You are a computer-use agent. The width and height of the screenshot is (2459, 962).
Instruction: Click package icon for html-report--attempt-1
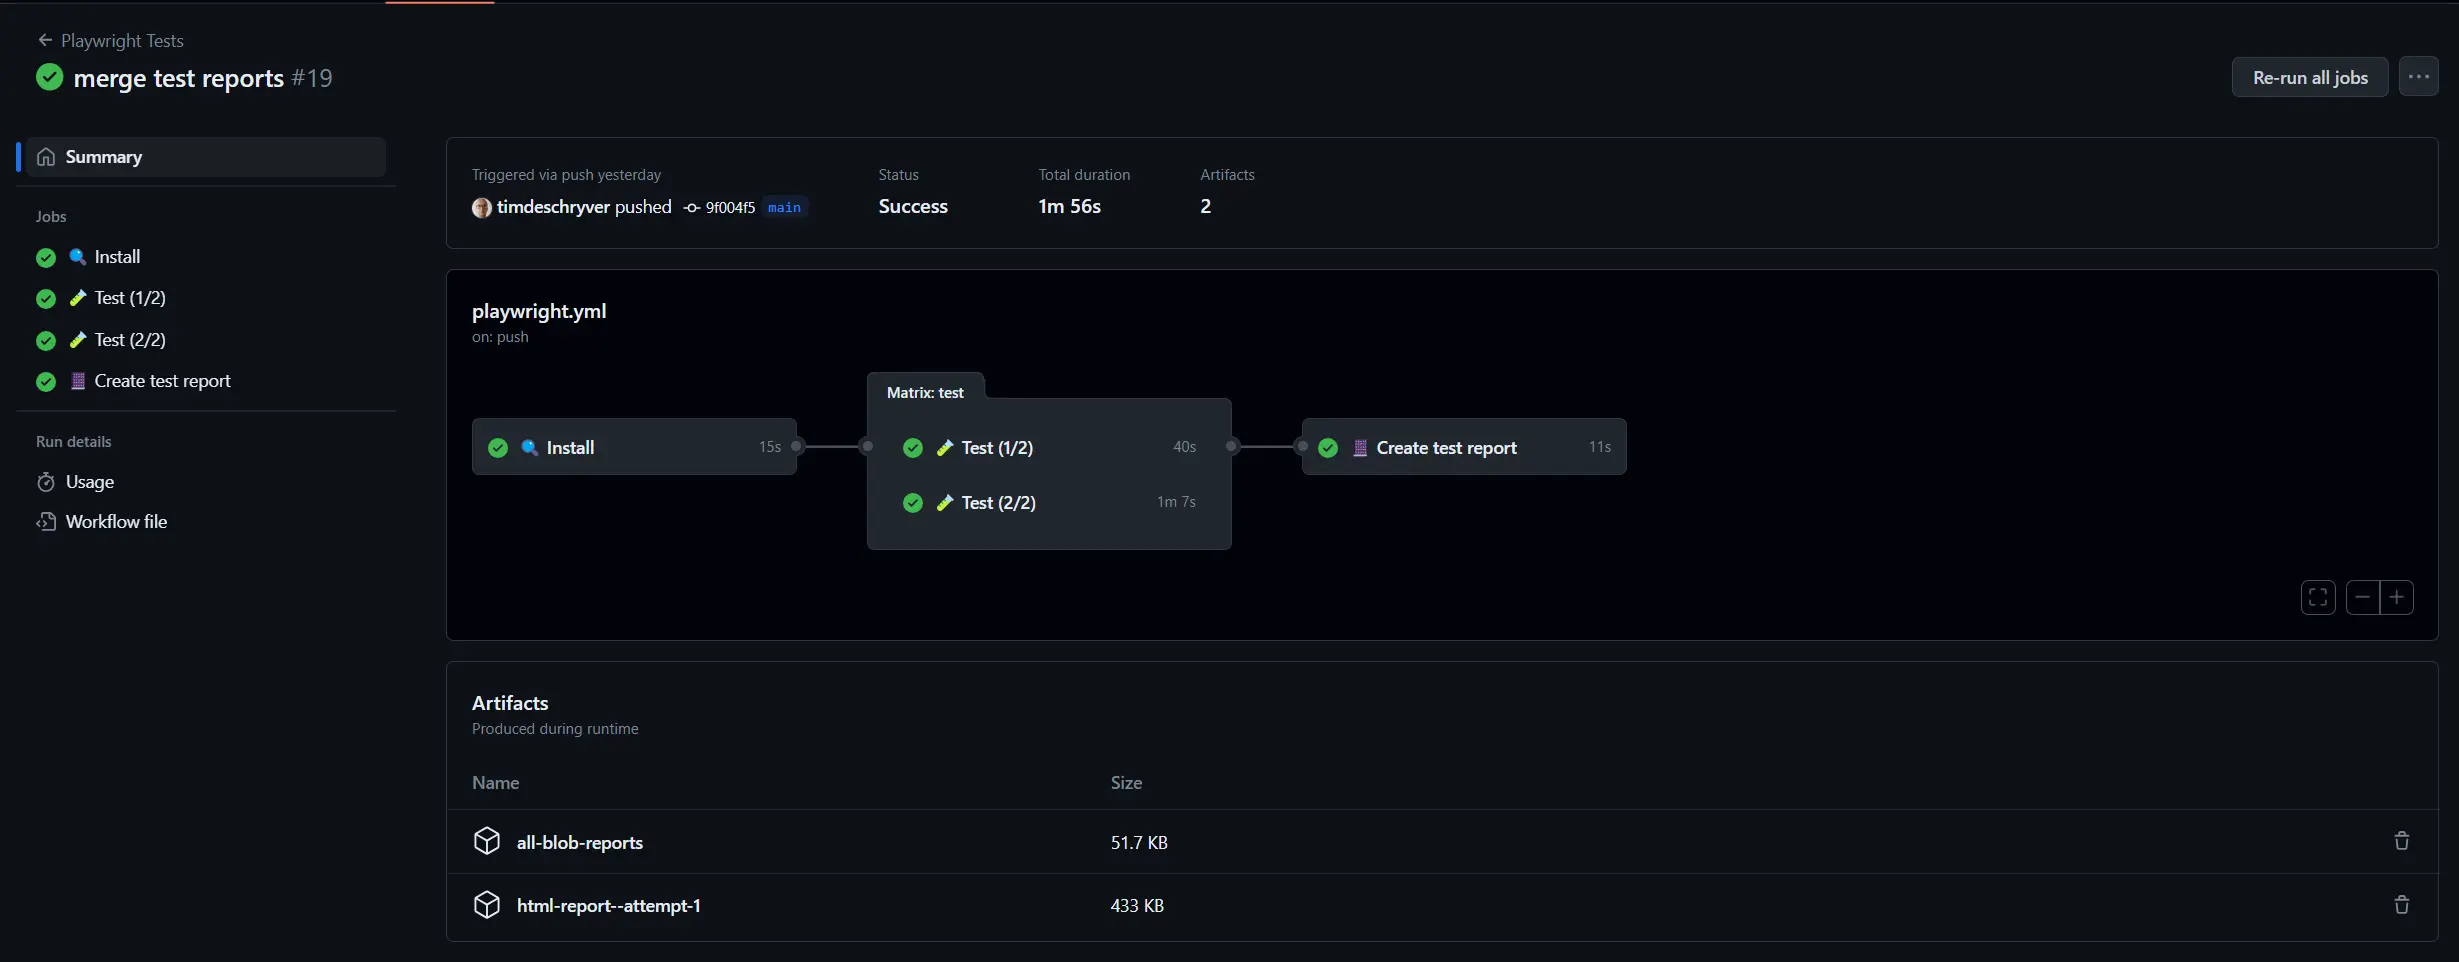click(487, 905)
